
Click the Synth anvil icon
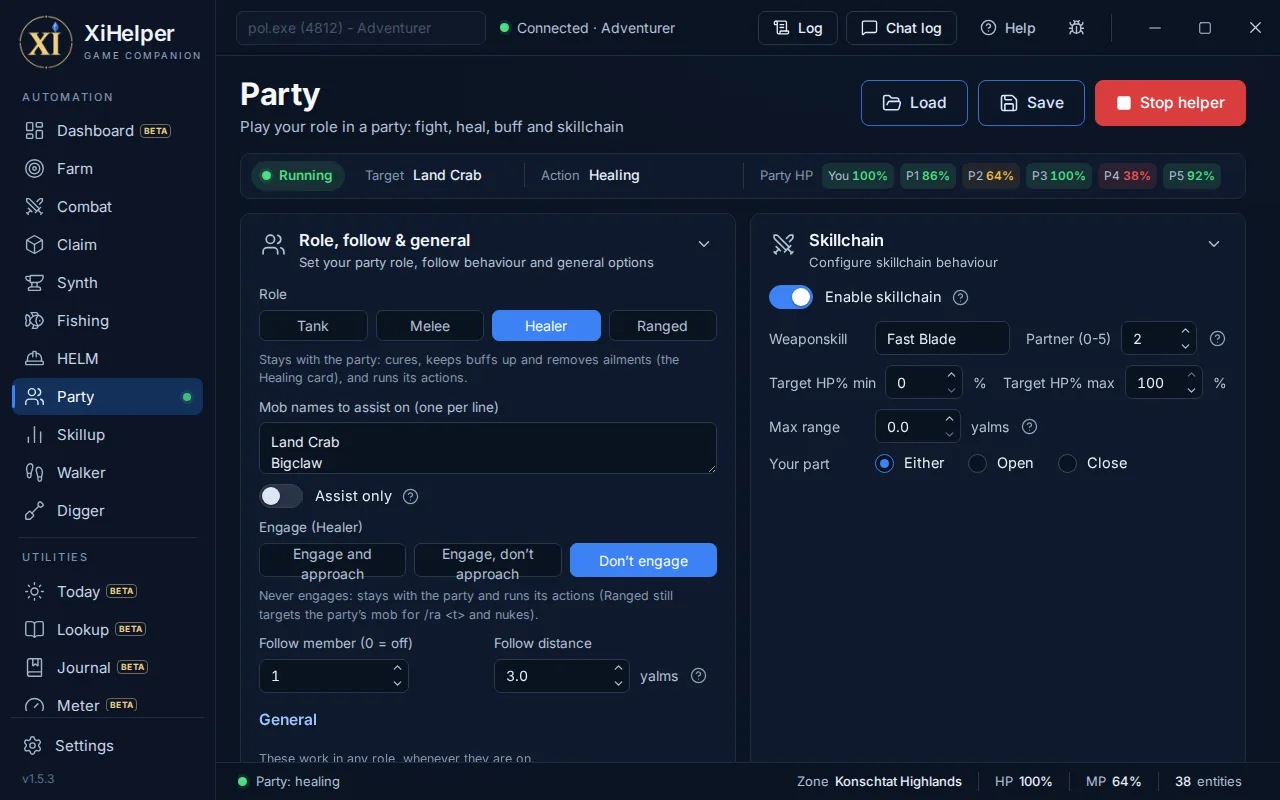pyautogui.click(x=35, y=283)
